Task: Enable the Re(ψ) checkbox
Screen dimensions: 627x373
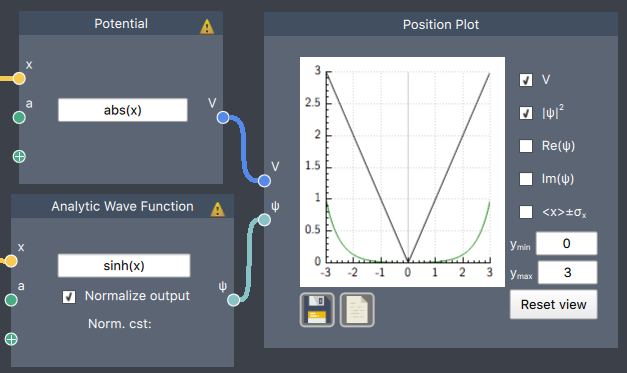Action: [x=526, y=146]
